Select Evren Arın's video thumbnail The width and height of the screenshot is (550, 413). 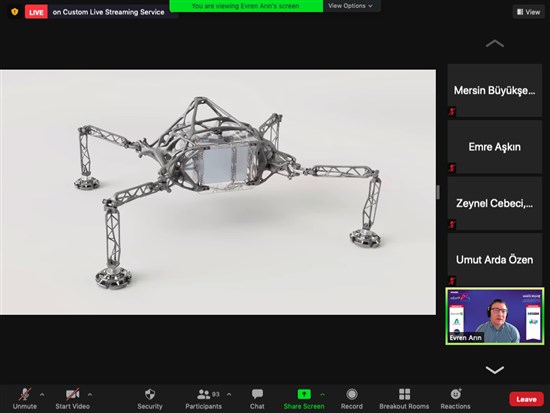coord(495,316)
